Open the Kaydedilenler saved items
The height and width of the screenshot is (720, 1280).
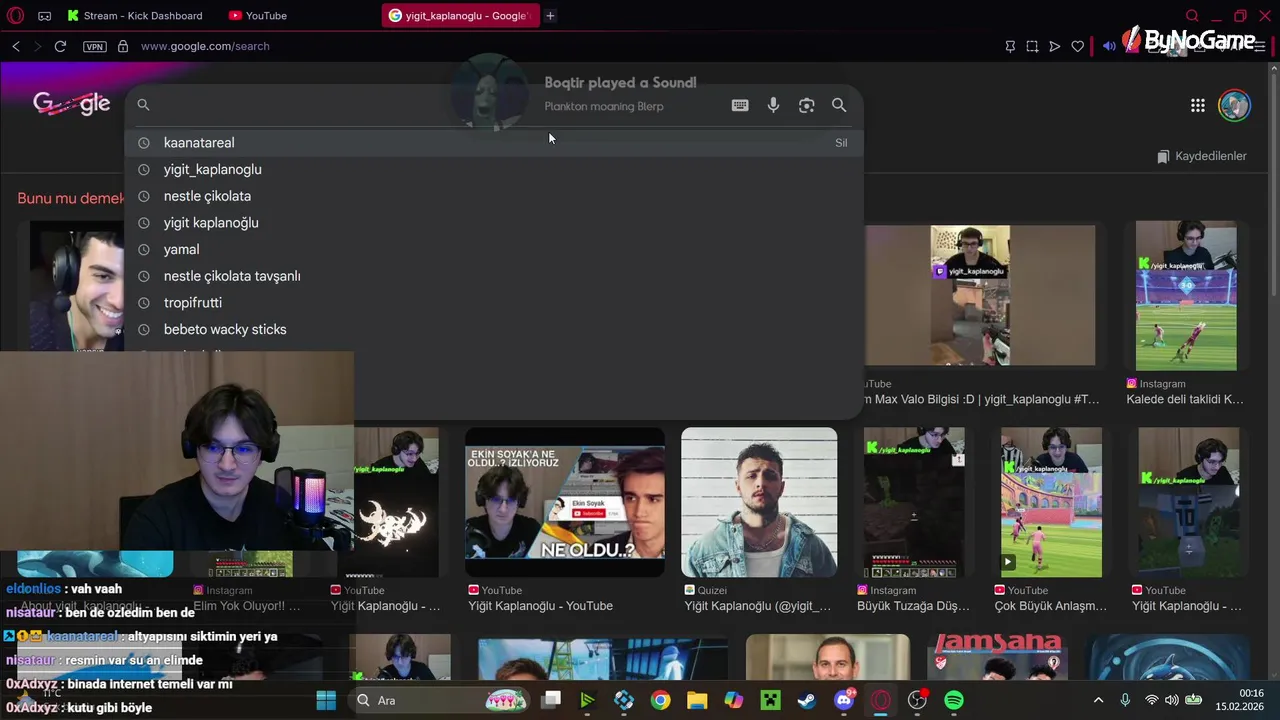(1201, 156)
